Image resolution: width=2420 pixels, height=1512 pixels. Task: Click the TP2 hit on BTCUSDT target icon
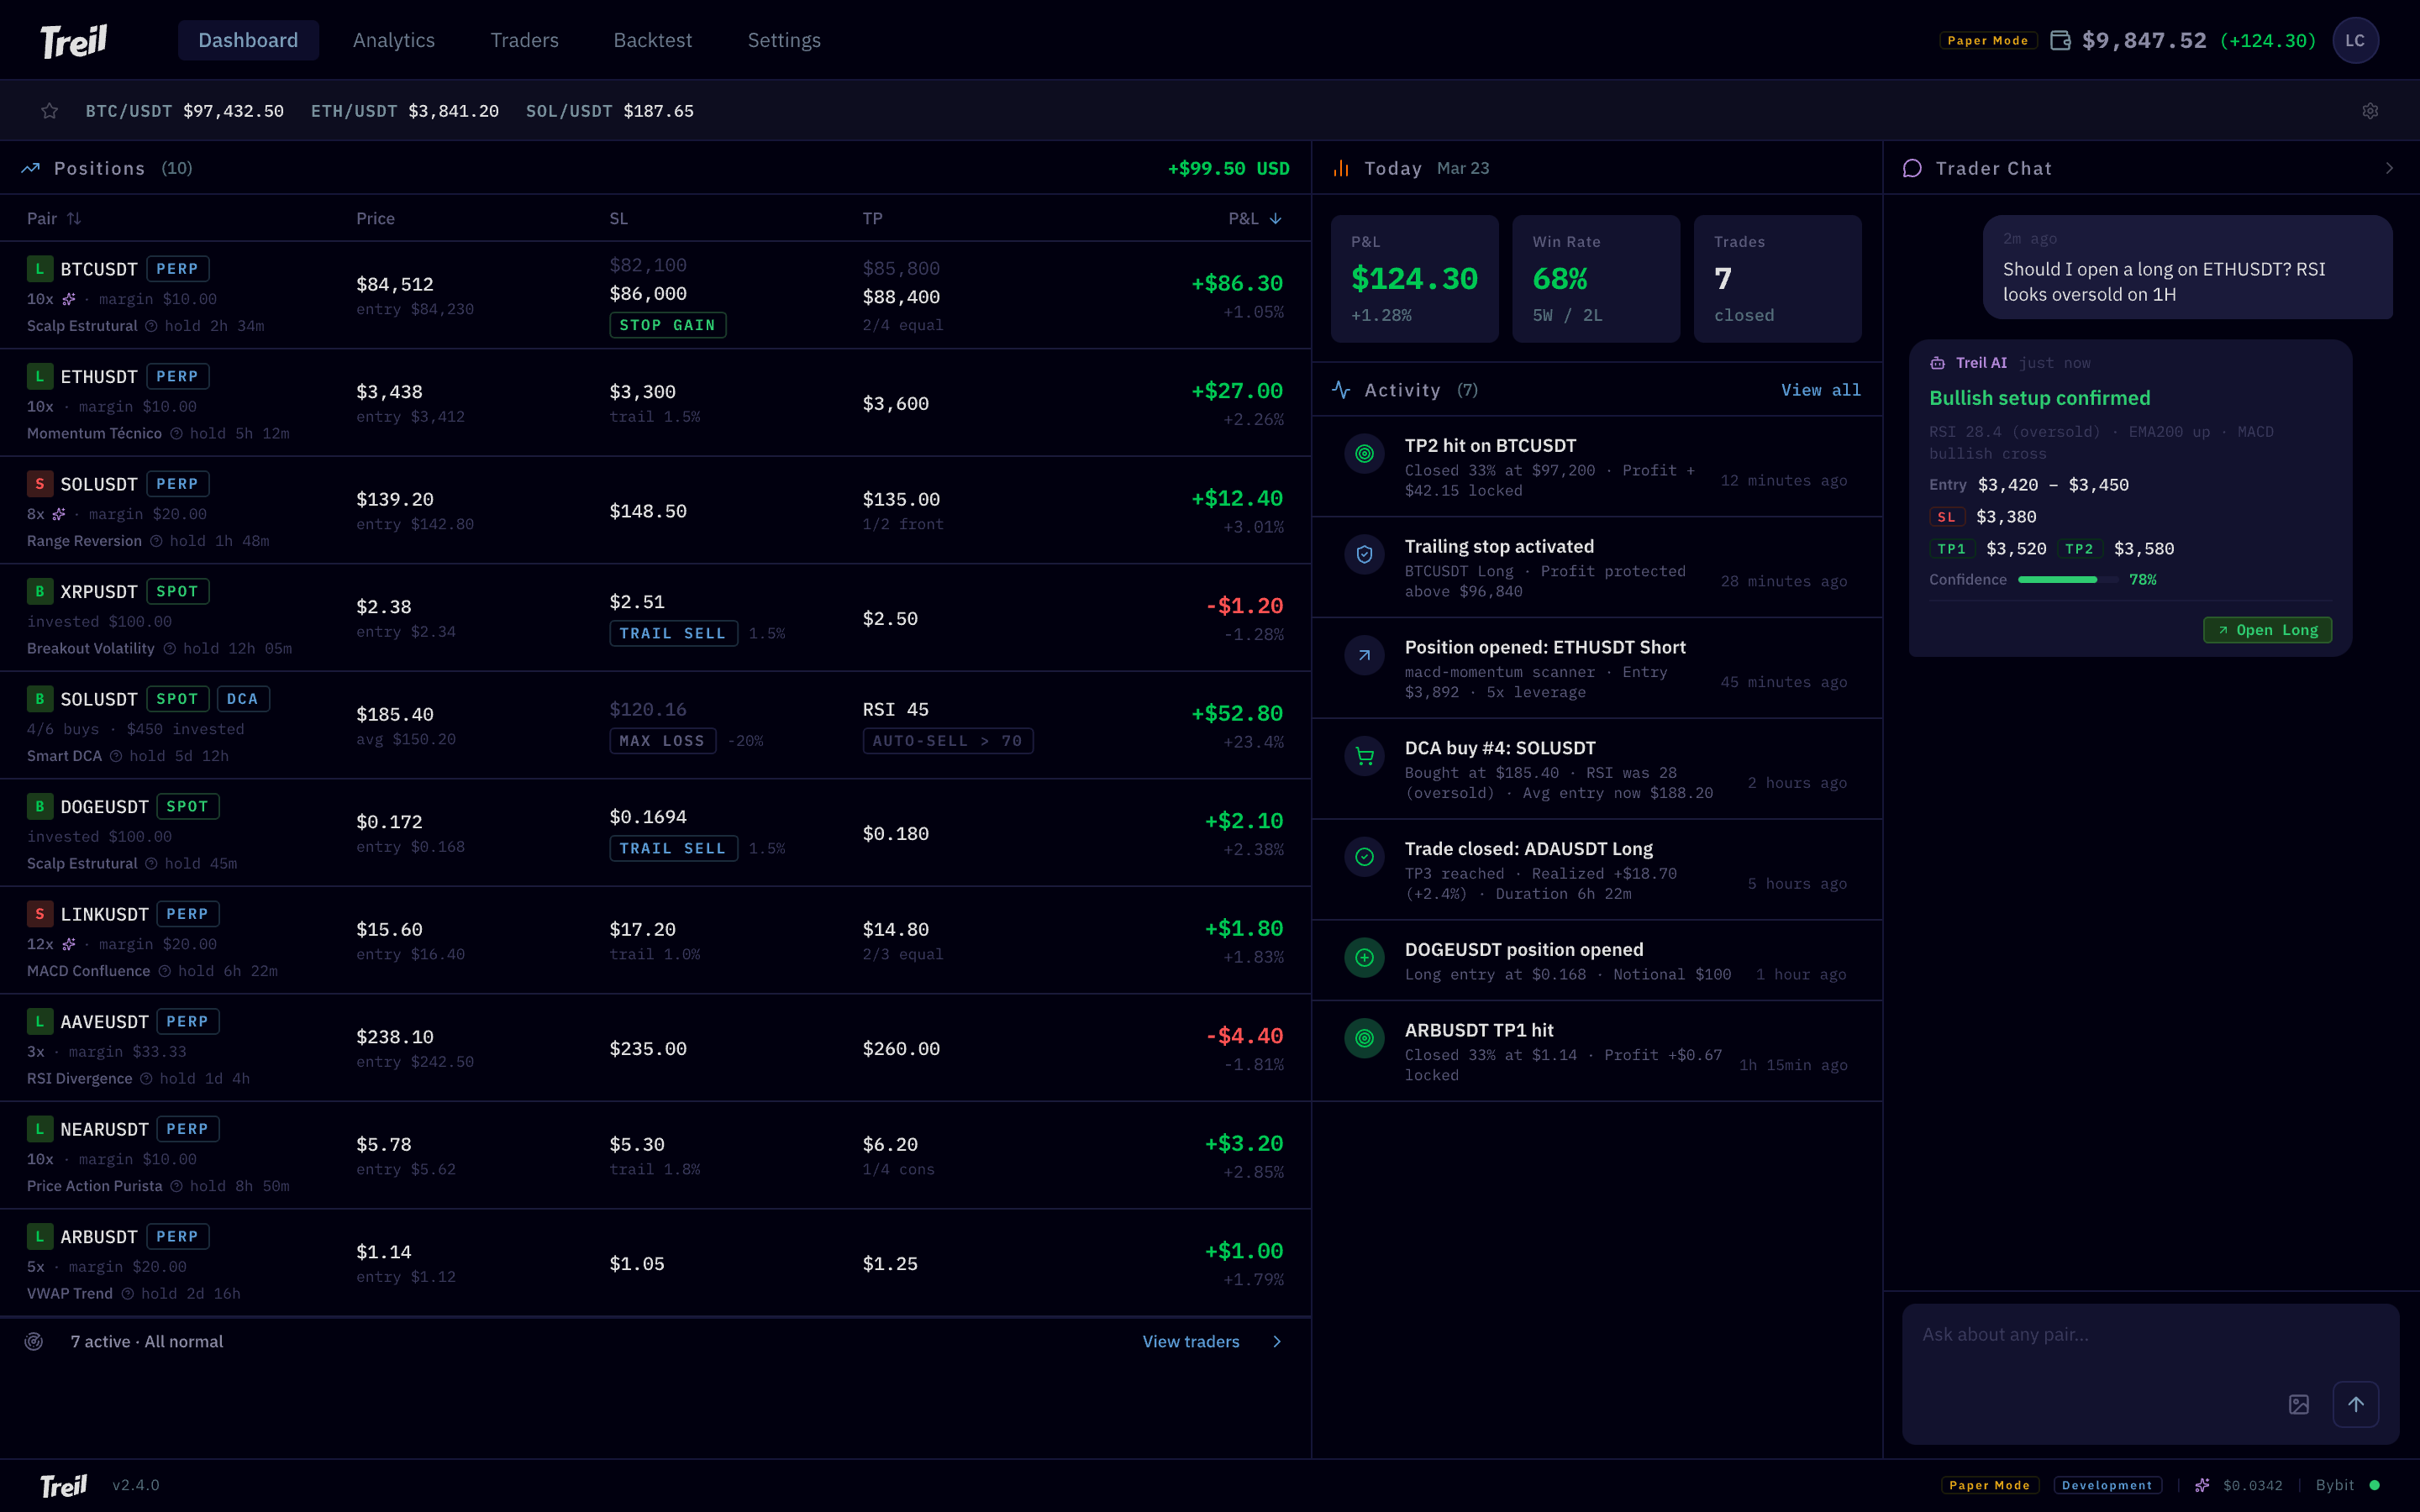[1364, 454]
